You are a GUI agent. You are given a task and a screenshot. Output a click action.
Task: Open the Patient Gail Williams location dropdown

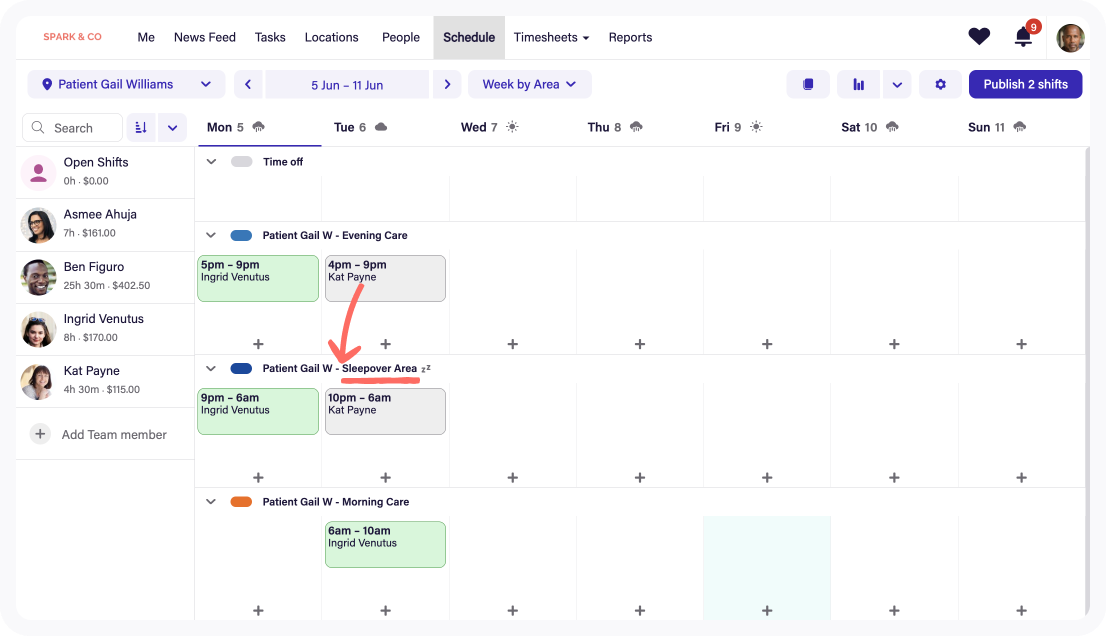point(125,85)
